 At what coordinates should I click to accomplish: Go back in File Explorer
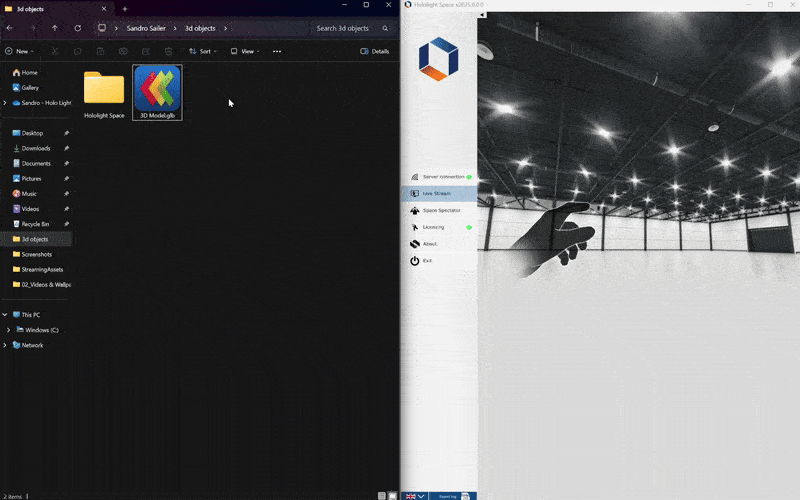[10, 28]
